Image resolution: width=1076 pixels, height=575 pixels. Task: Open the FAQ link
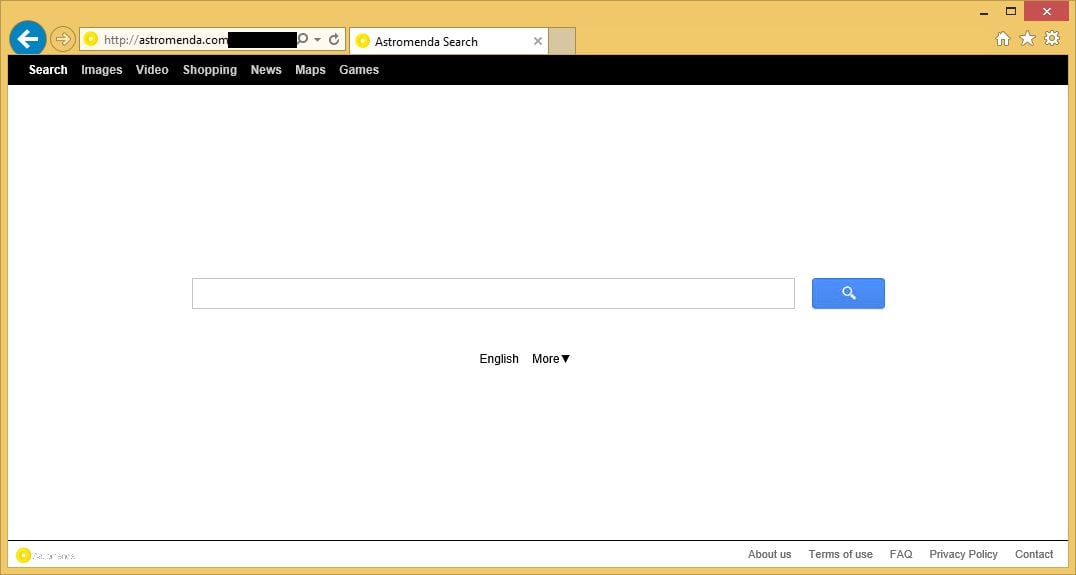pyautogui.click(x=901, y=554)
